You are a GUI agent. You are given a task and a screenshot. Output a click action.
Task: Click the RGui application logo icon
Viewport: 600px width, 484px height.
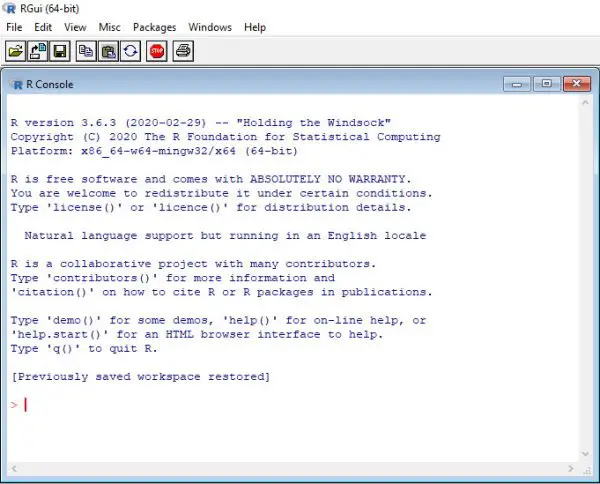click(9, 8)
